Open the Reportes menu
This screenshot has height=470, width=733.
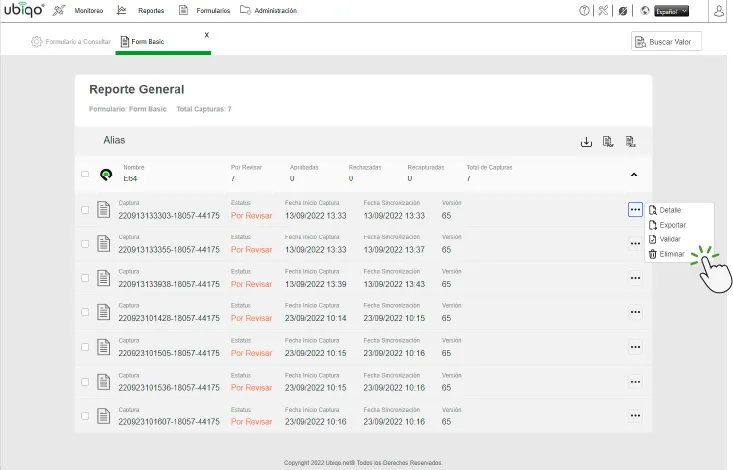tap(151, 10)
